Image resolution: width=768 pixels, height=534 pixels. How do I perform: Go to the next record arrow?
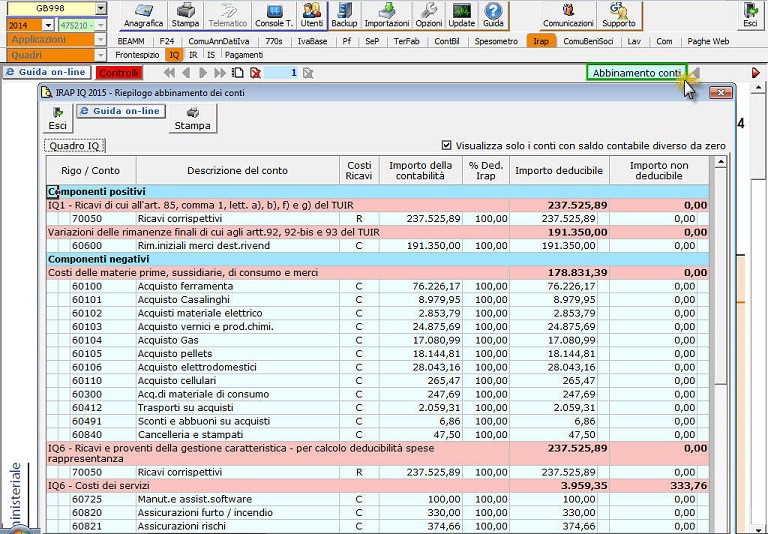203,73
